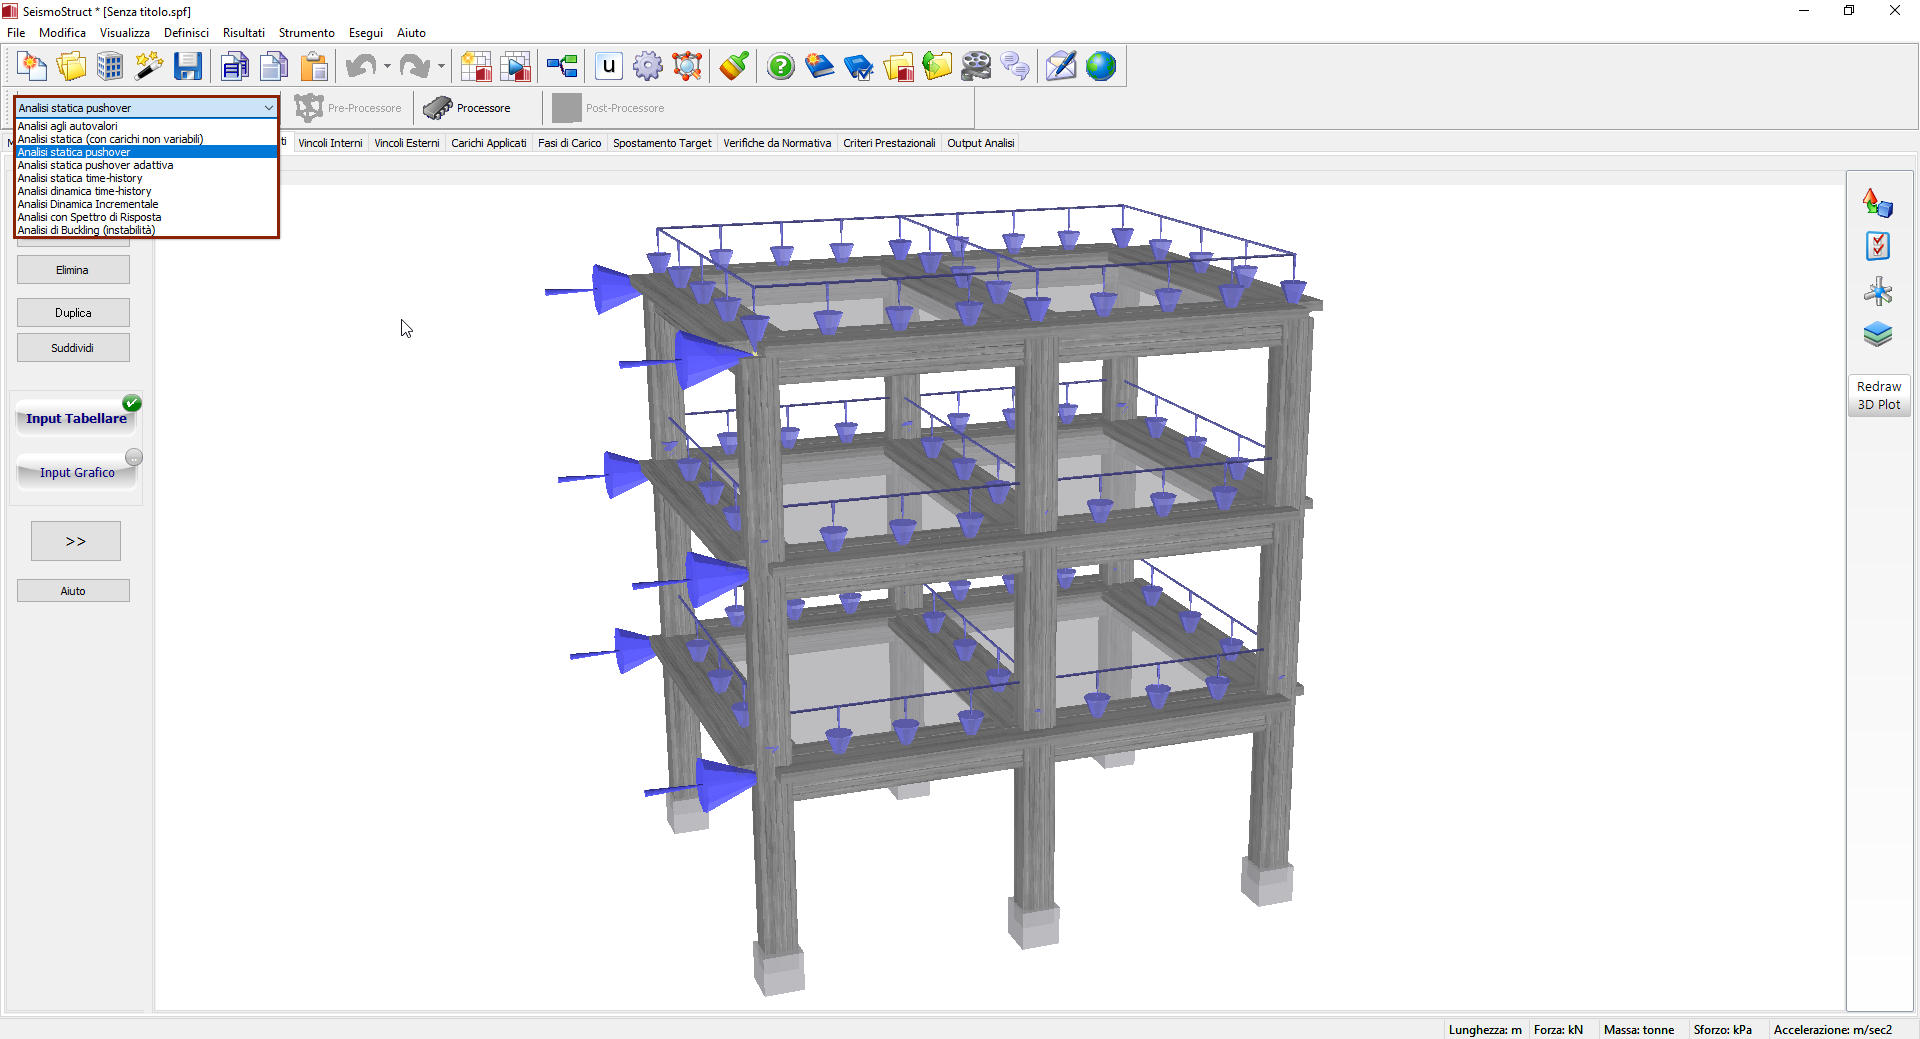Toggle Input Tabellare mode
This screenshot has width=1920, height=1039.
pos(77,419)
